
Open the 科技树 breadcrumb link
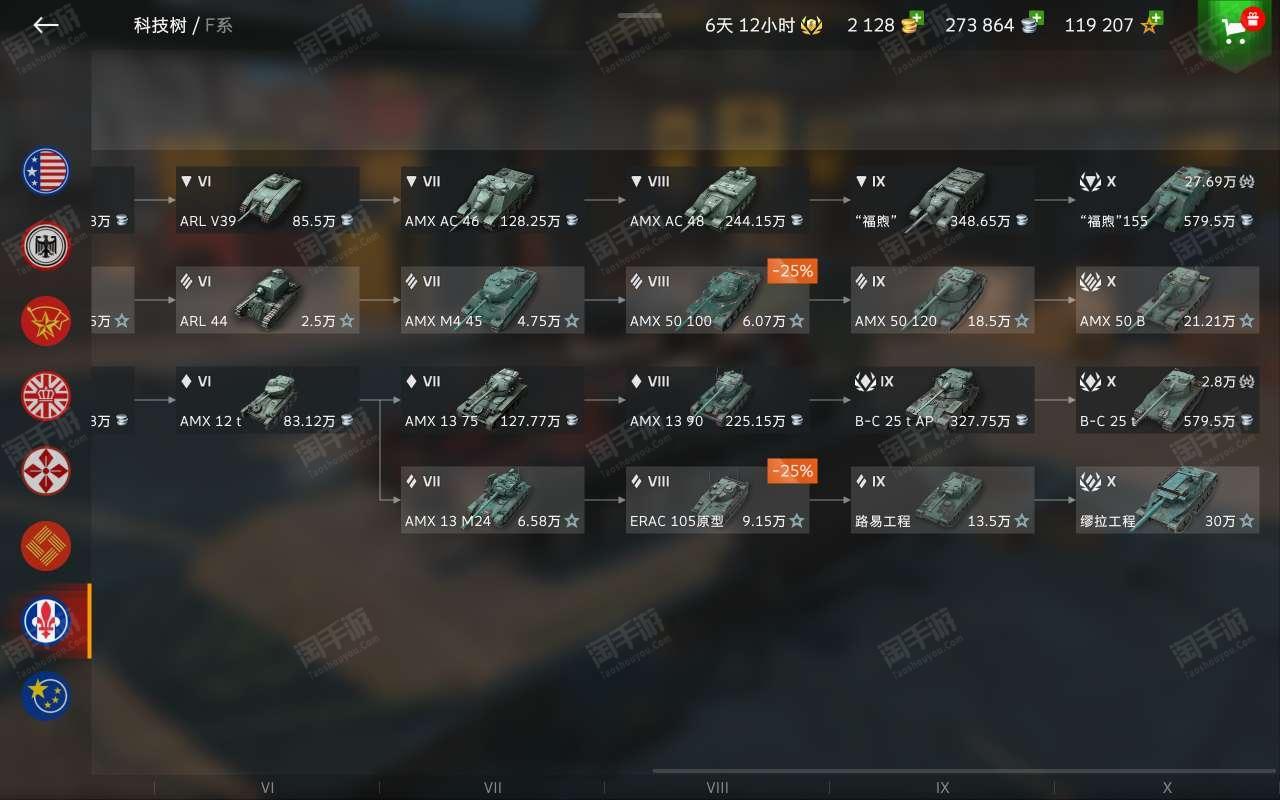[x=160, y=26]
